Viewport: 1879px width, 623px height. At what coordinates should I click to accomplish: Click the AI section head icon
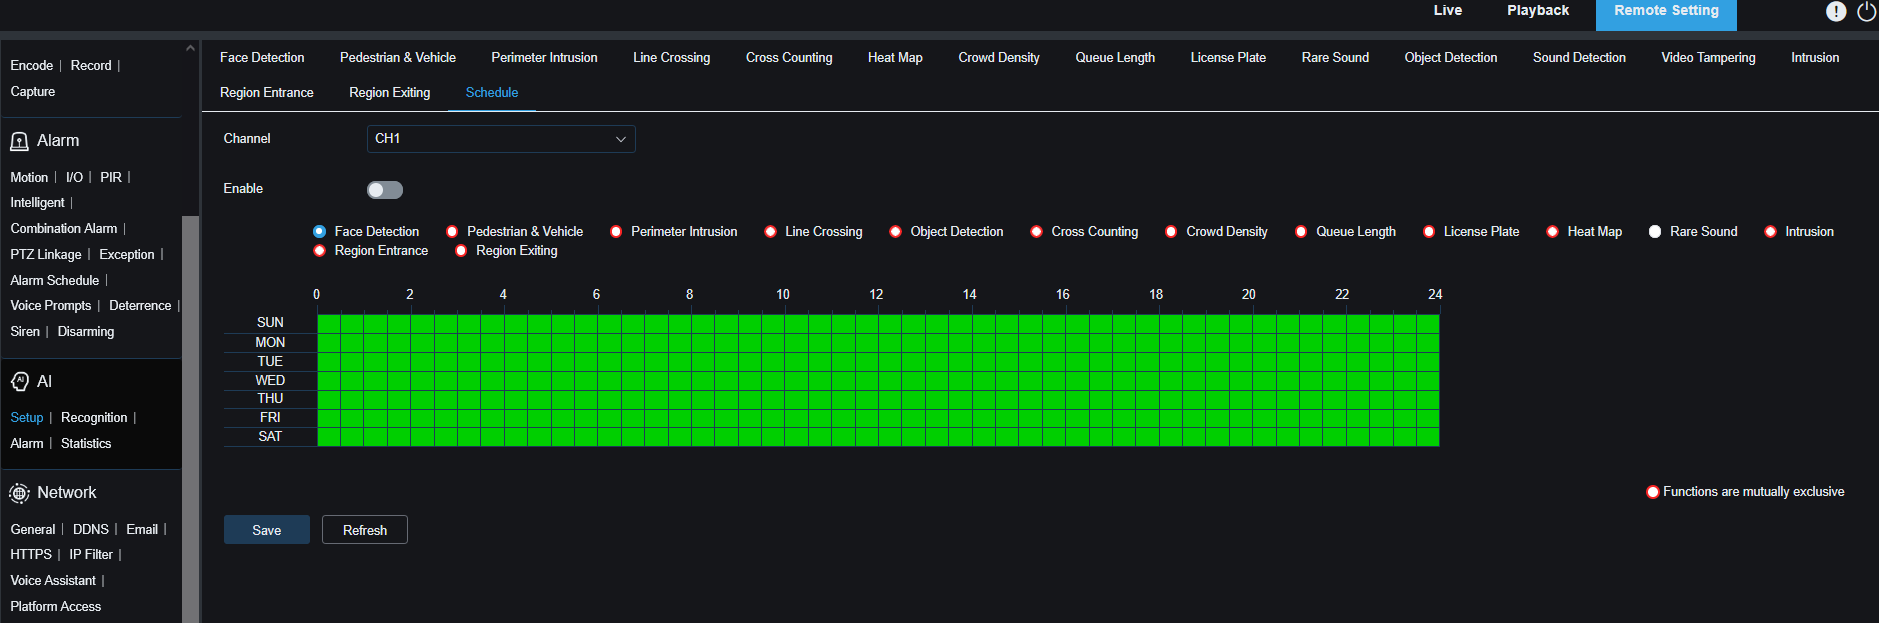click(x=19, y=381)
